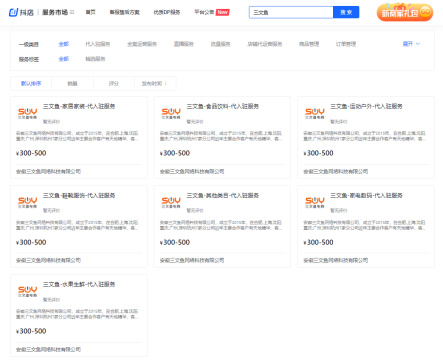
Task: Click ¥300-500 price on 其他类目 card
Action: 175,242
